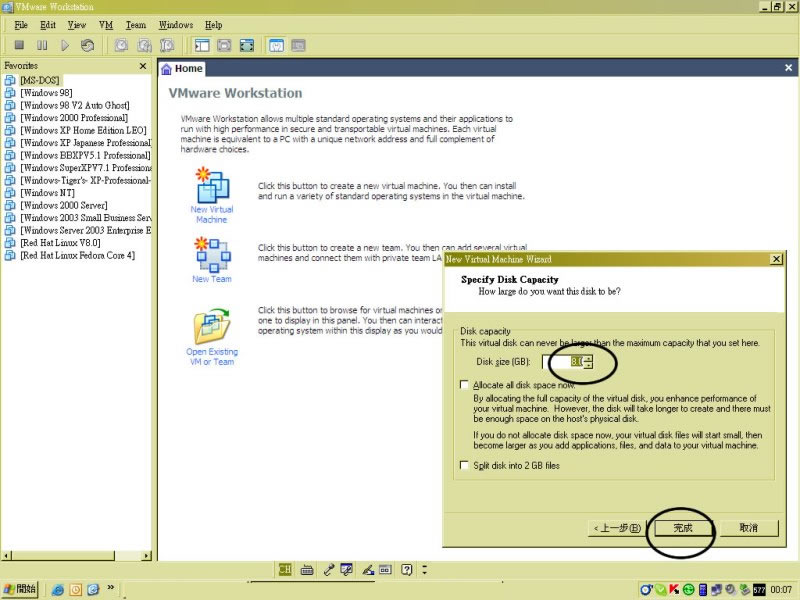Select [Windows 2000 Server] favorite

(64, 205)
